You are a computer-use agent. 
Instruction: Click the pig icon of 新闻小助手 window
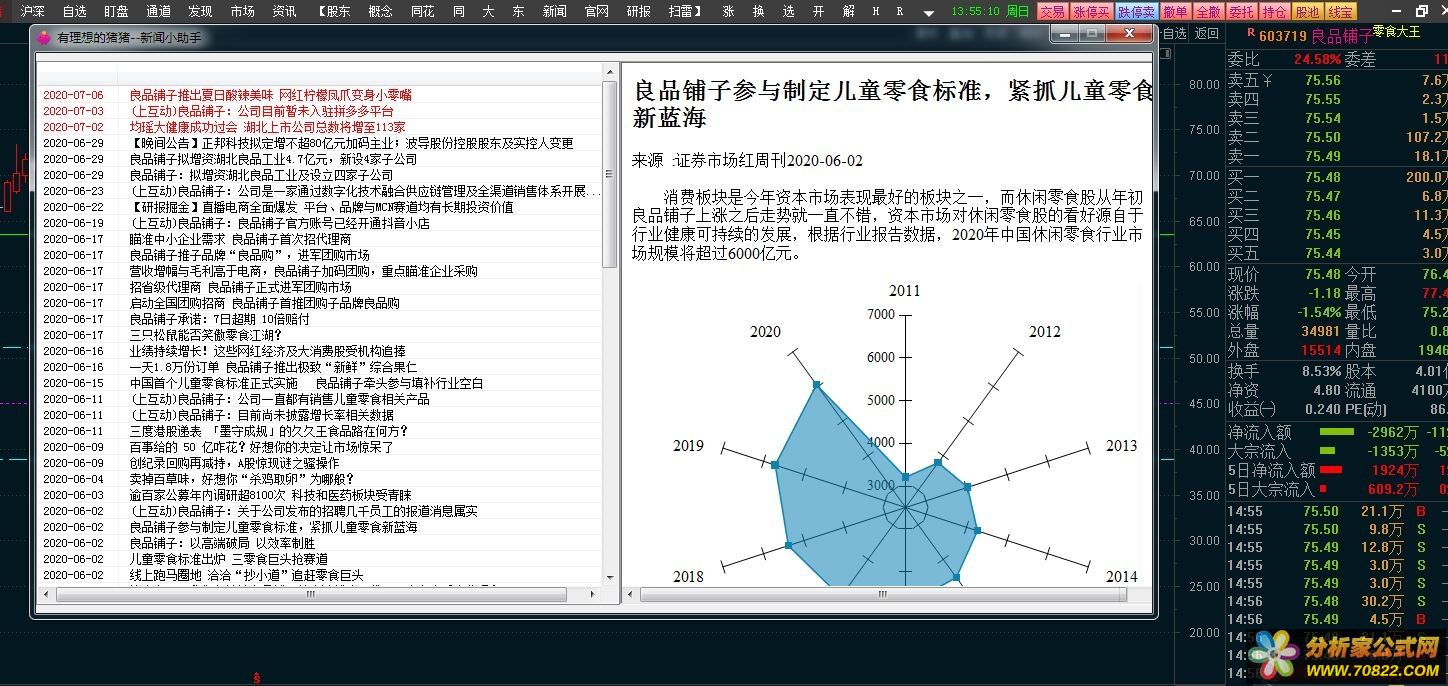pyautogui.click(x=44, y=37)
